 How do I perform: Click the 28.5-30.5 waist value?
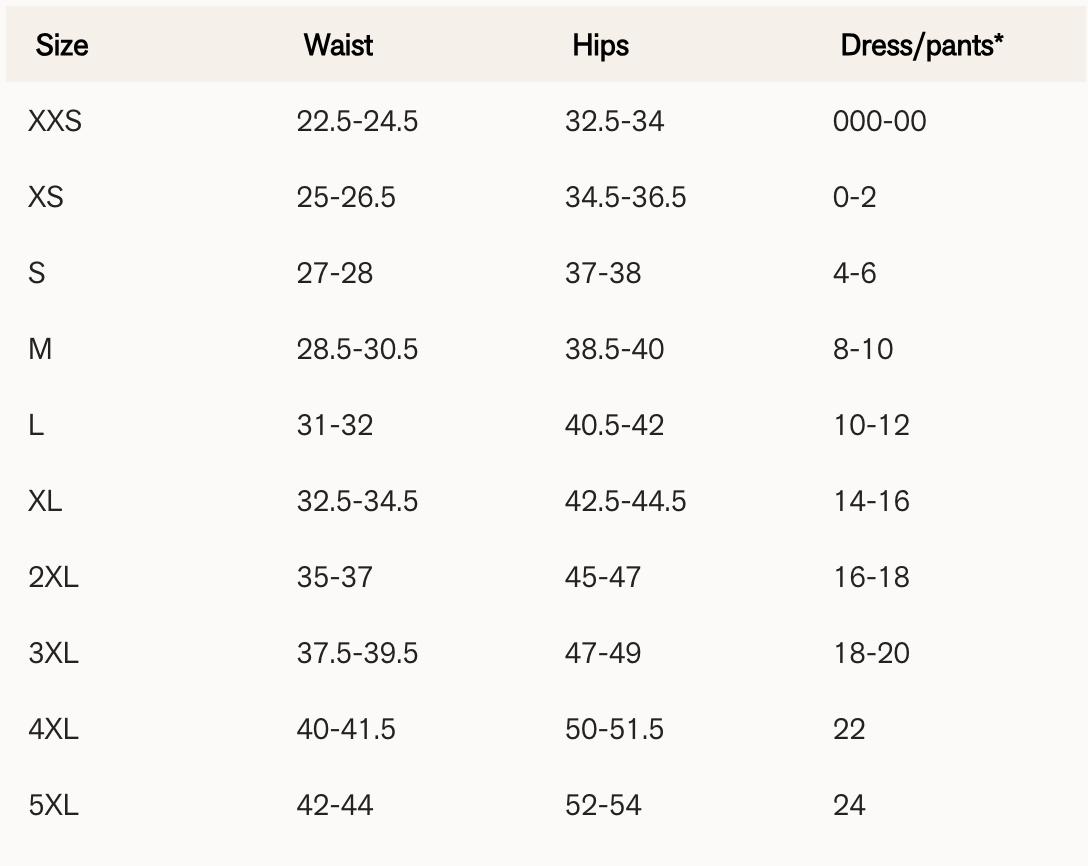pyautogui.click(x=357, y=349)
